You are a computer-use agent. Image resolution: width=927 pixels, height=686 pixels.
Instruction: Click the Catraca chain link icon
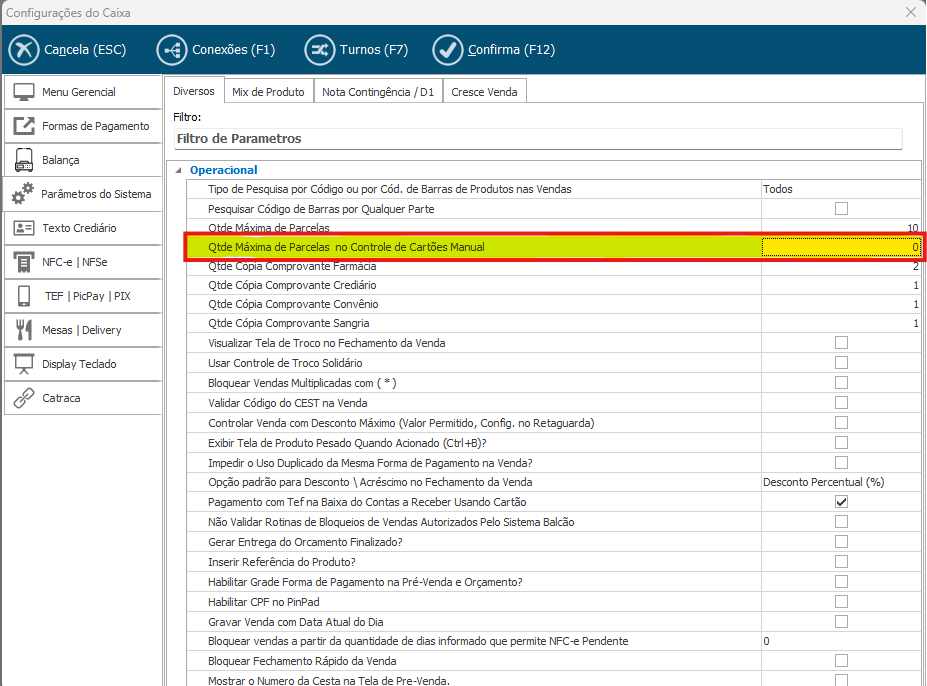click(x=24, y=398)
